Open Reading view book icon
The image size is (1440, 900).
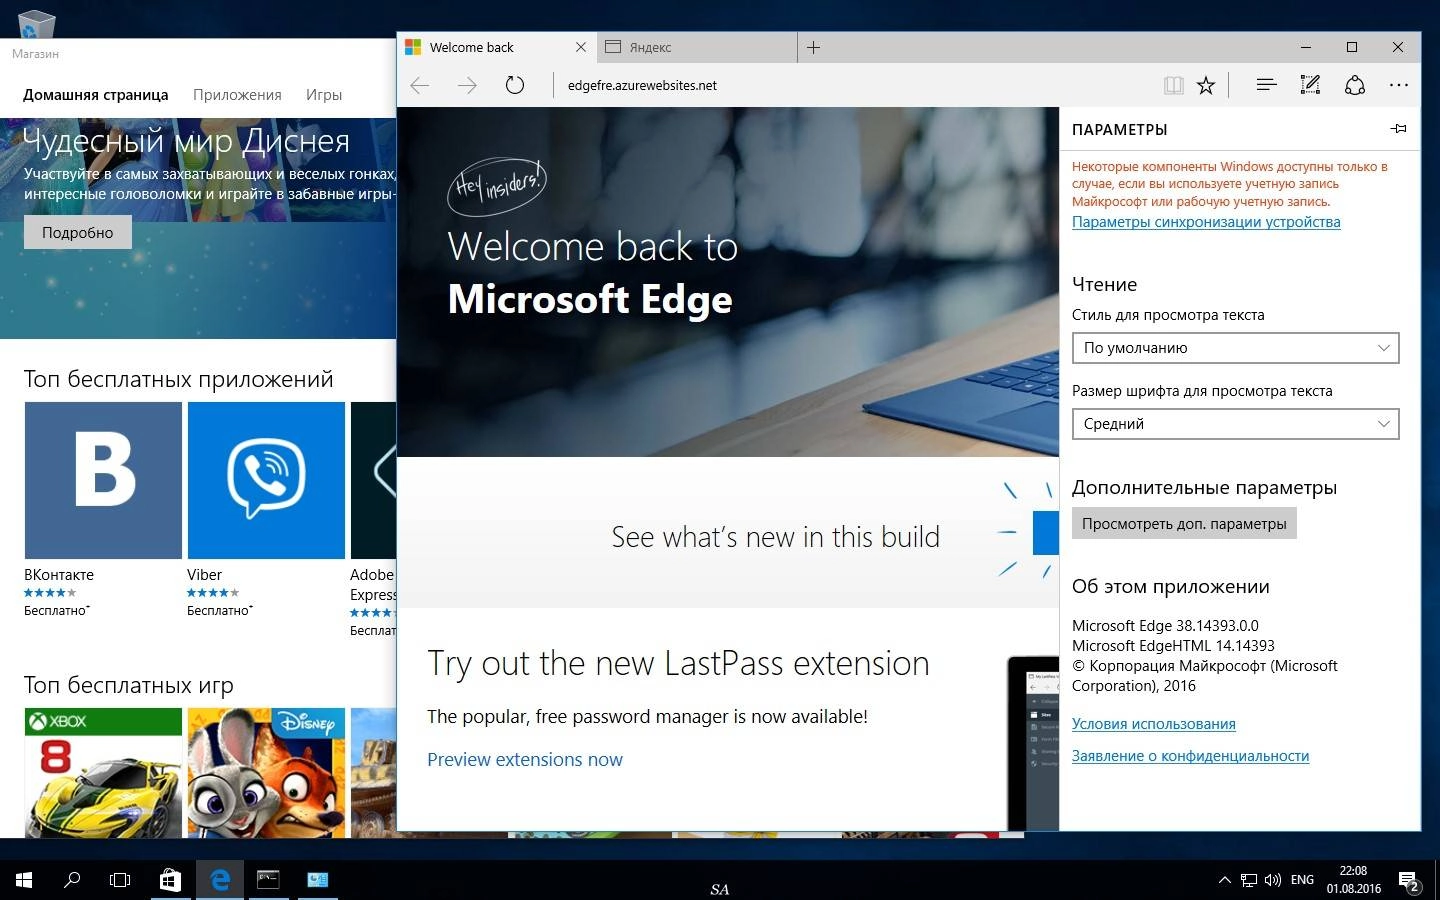point(1174,85)
